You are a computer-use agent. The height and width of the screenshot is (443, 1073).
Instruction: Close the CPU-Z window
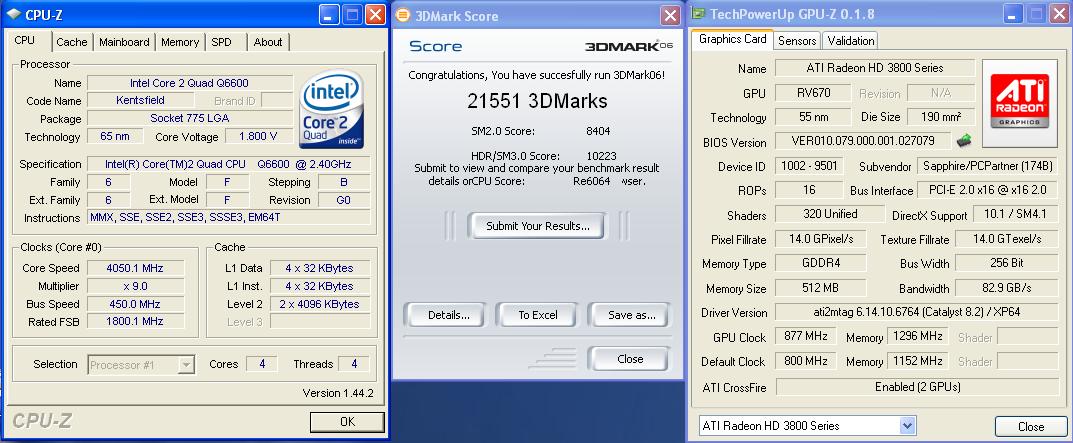click(x=375, y=14)
